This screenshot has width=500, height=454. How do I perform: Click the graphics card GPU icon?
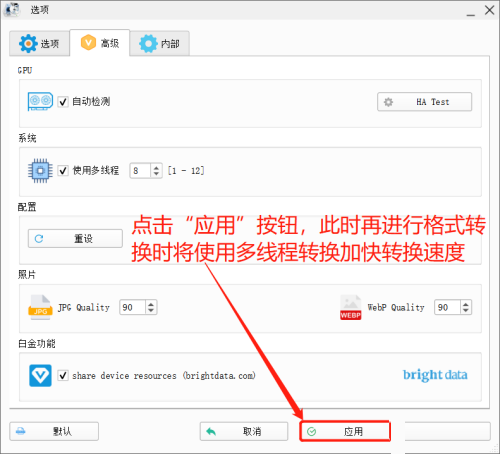click(x=40, y=101)
